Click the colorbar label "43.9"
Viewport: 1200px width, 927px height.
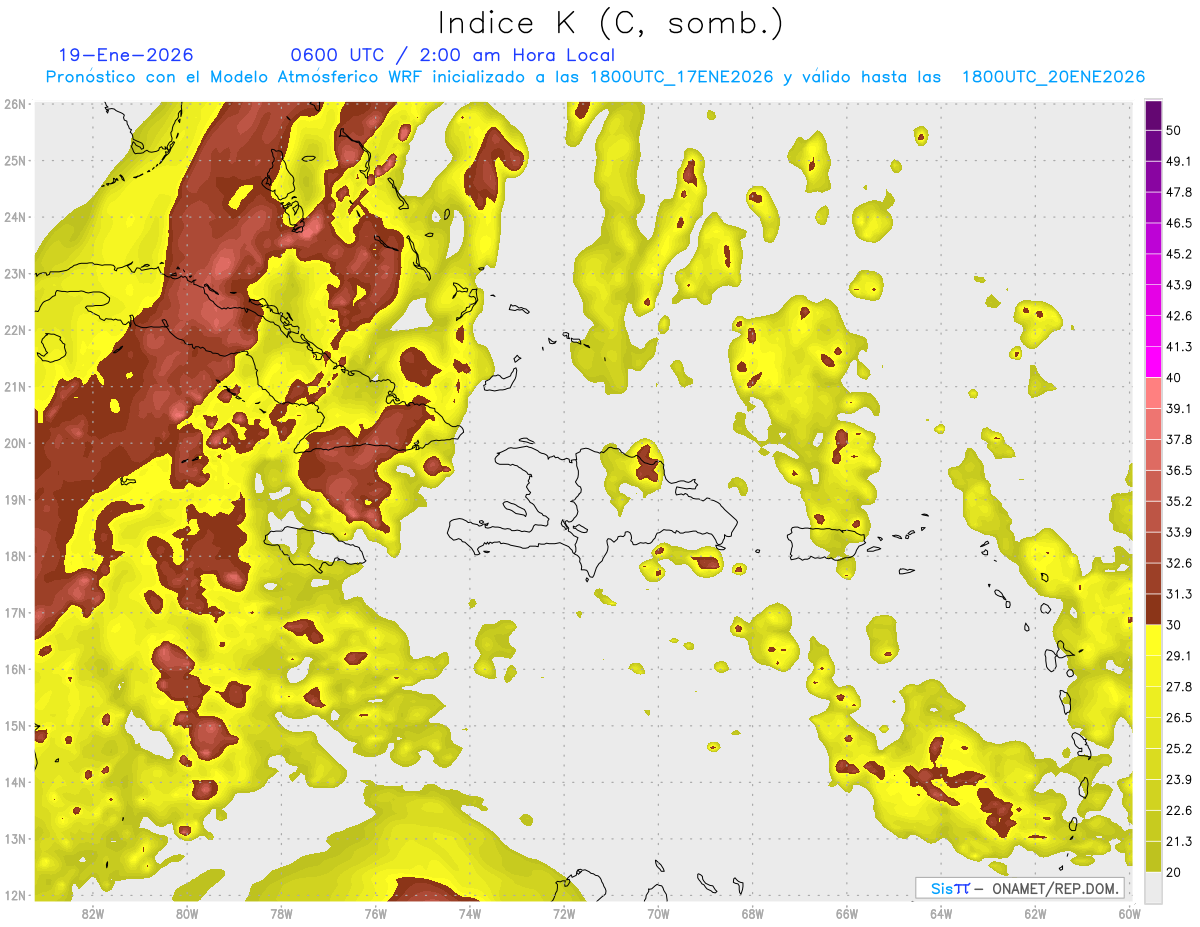point(1179,286)
